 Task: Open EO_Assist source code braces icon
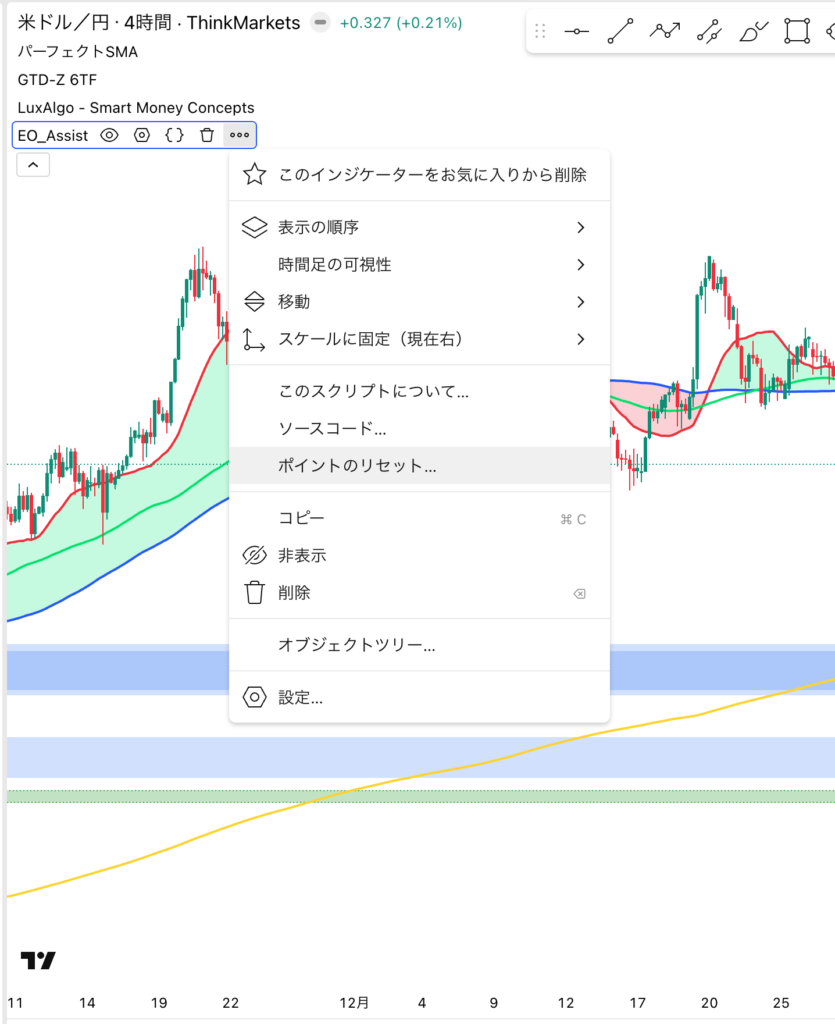[174, 135]
